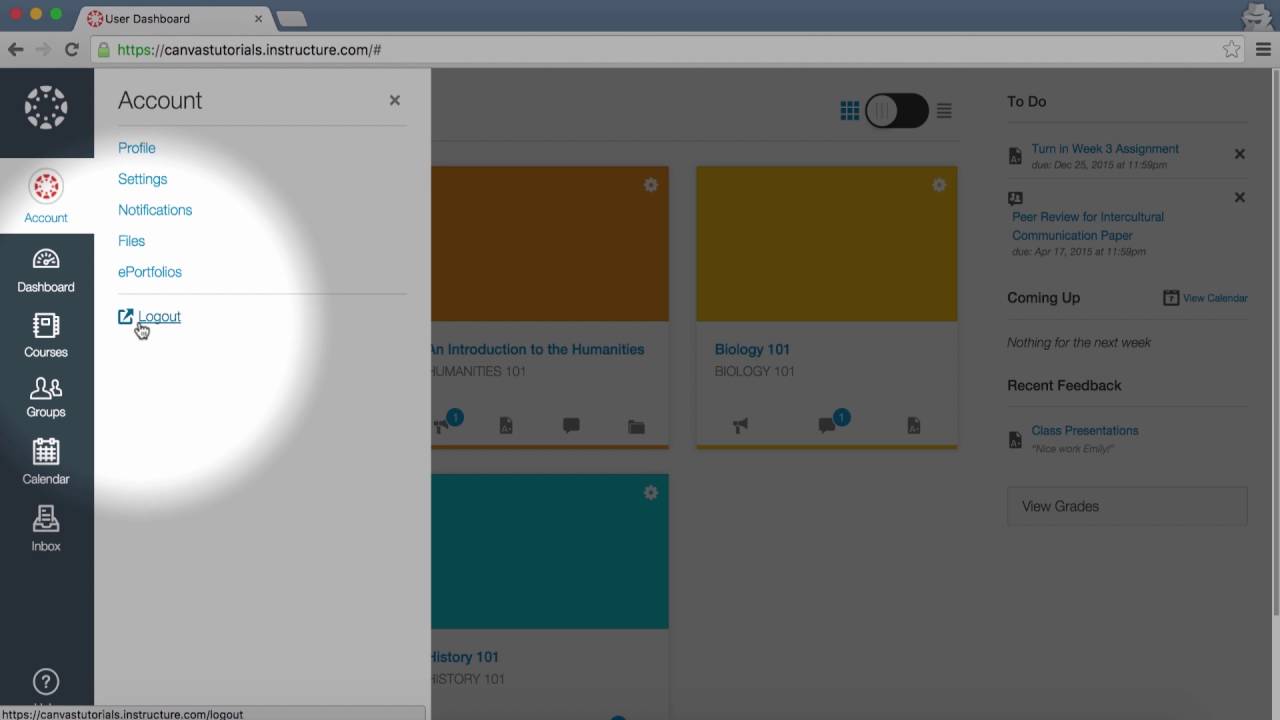Viewport: 1280px width, 720px height.
Task: Click the View Grades button
Action: [1127, 506]
